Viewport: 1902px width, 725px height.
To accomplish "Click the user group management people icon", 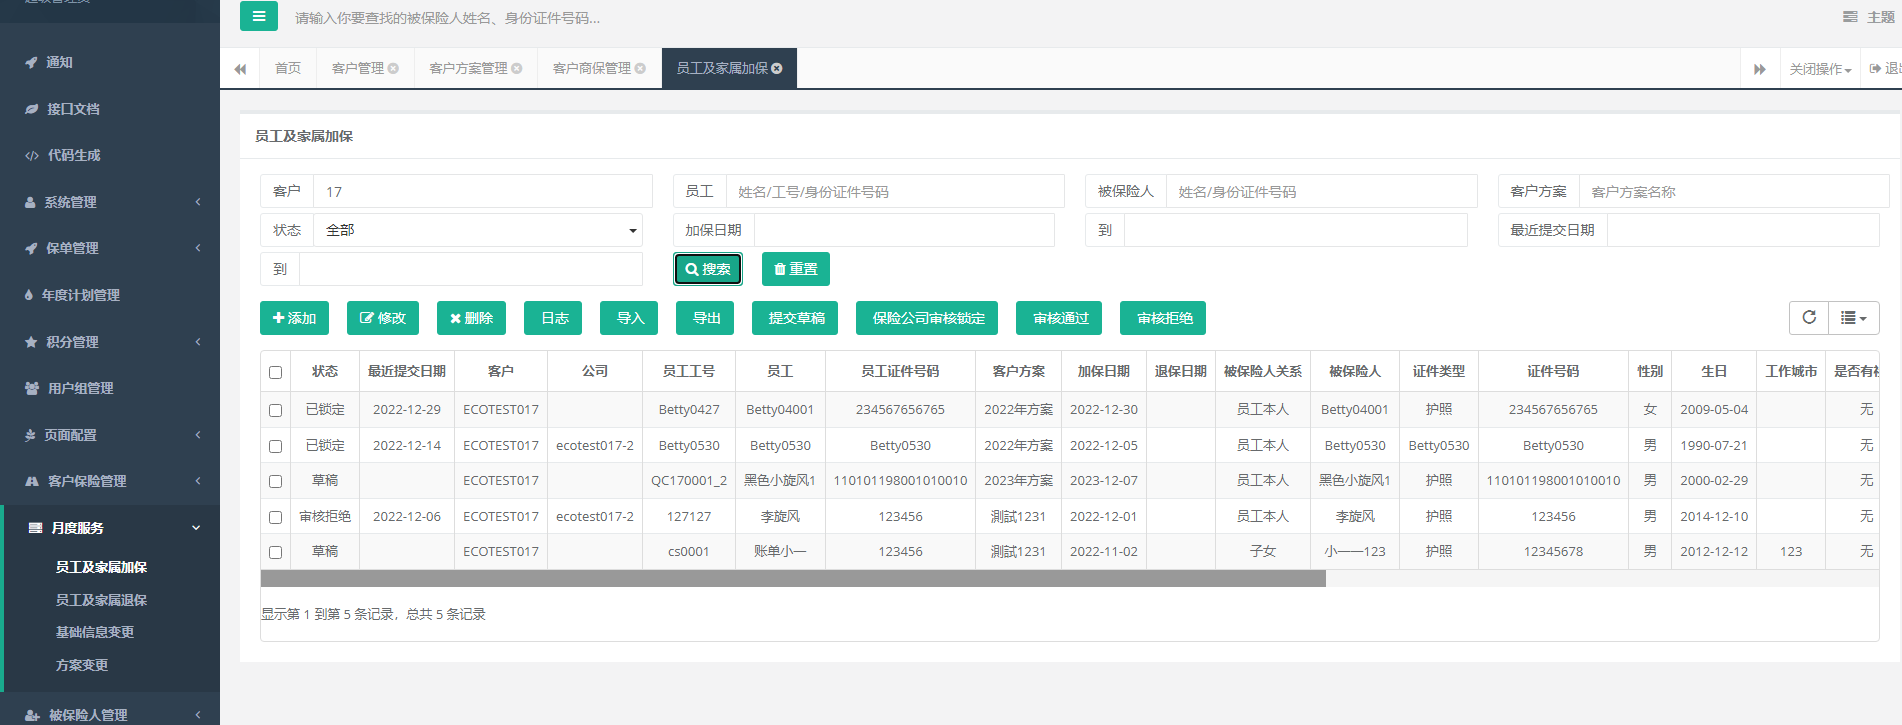I will 32,388.
